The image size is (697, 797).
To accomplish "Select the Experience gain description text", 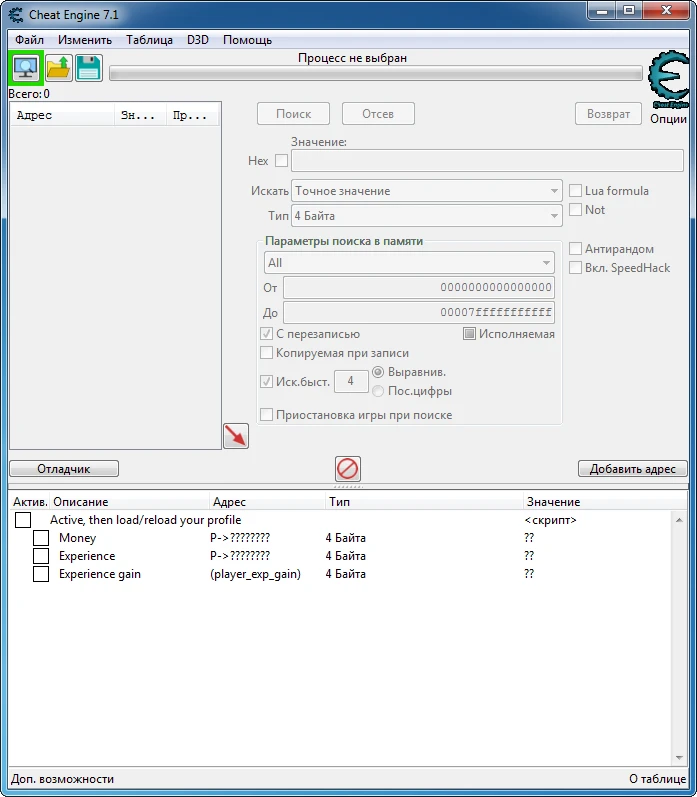I will pos(100,574).
